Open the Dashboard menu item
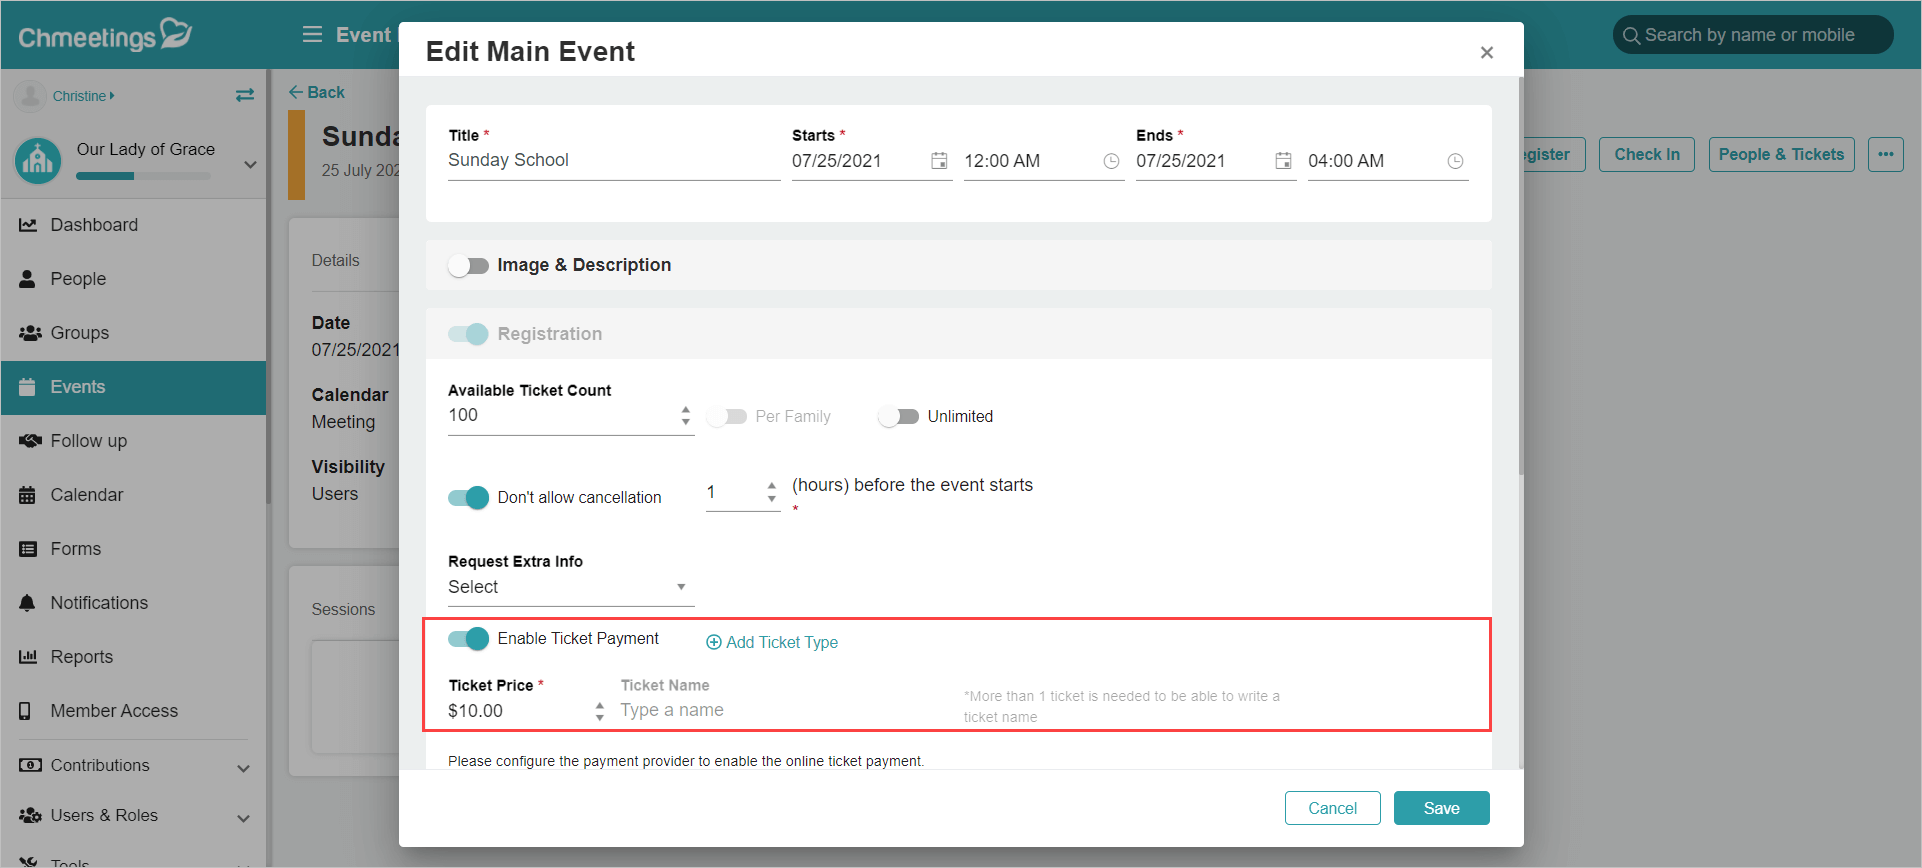 click(134, 225)
